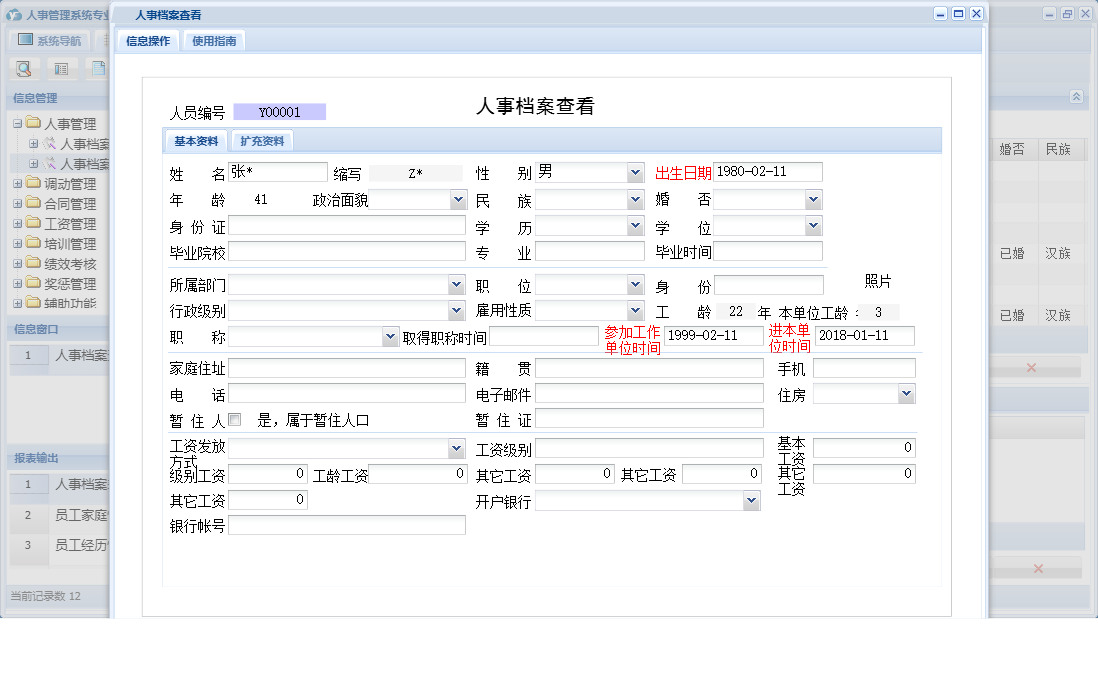This screenshot has height=695, width=1098.
Task: Expand the 培训管理 tree node
Action: 16,245
